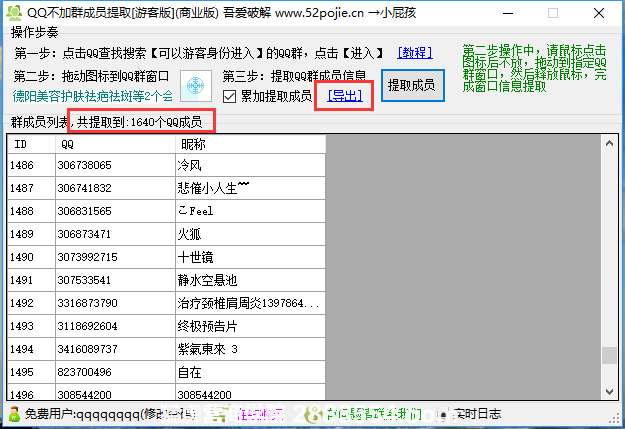Screen dimensions: 625x429
Task: Click ID cell 1487
Action: pos(31,188)
